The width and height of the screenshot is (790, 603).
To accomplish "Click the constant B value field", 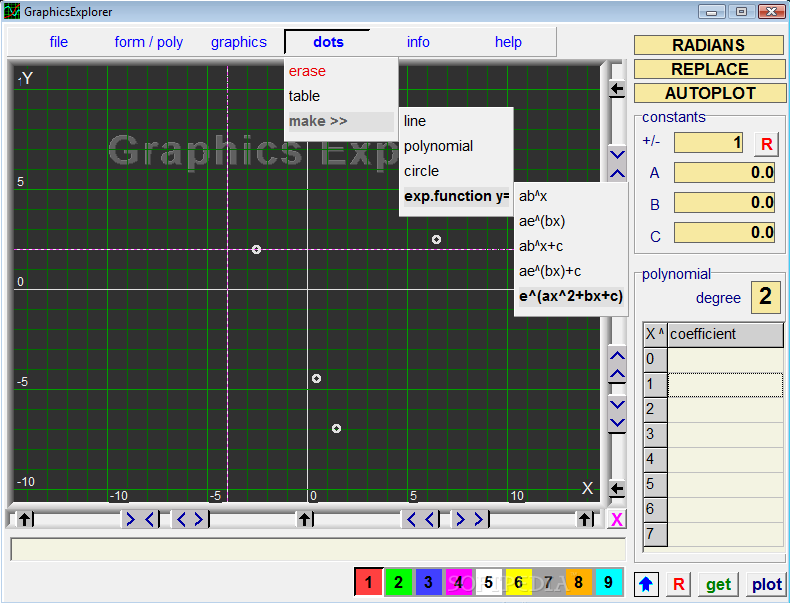I will pyautogui.click(x=725, y=203).
